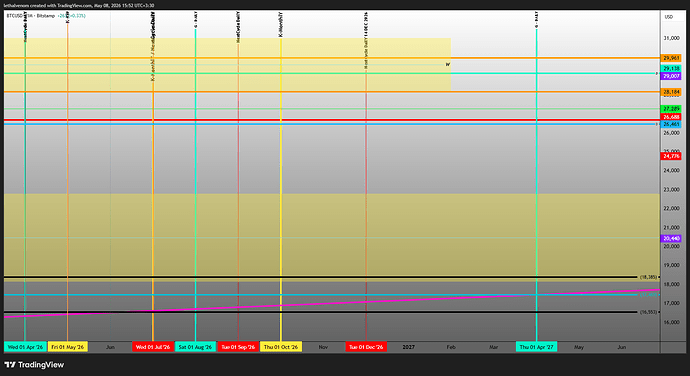Click the 23,000 price scale tick
690x376 pixels.
[x=672, y=190]
